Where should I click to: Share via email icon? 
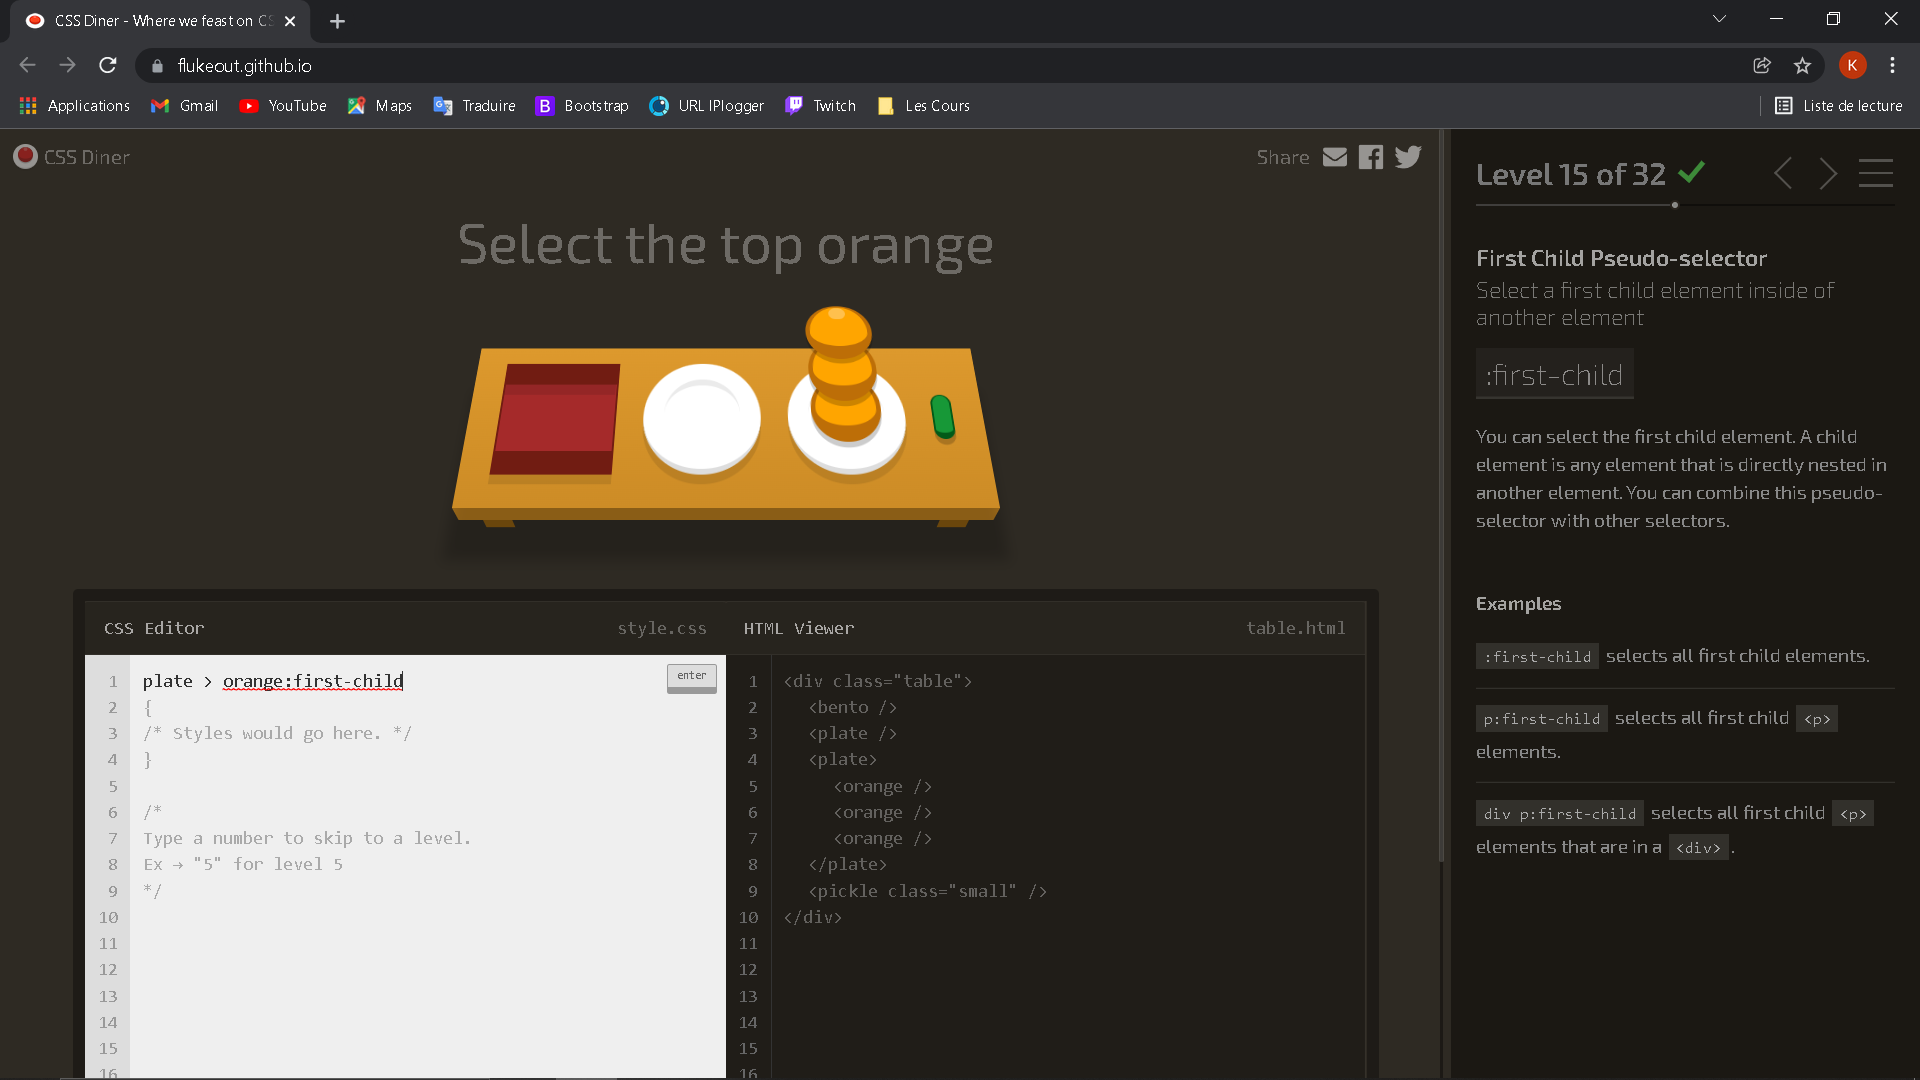[1335, 157]
